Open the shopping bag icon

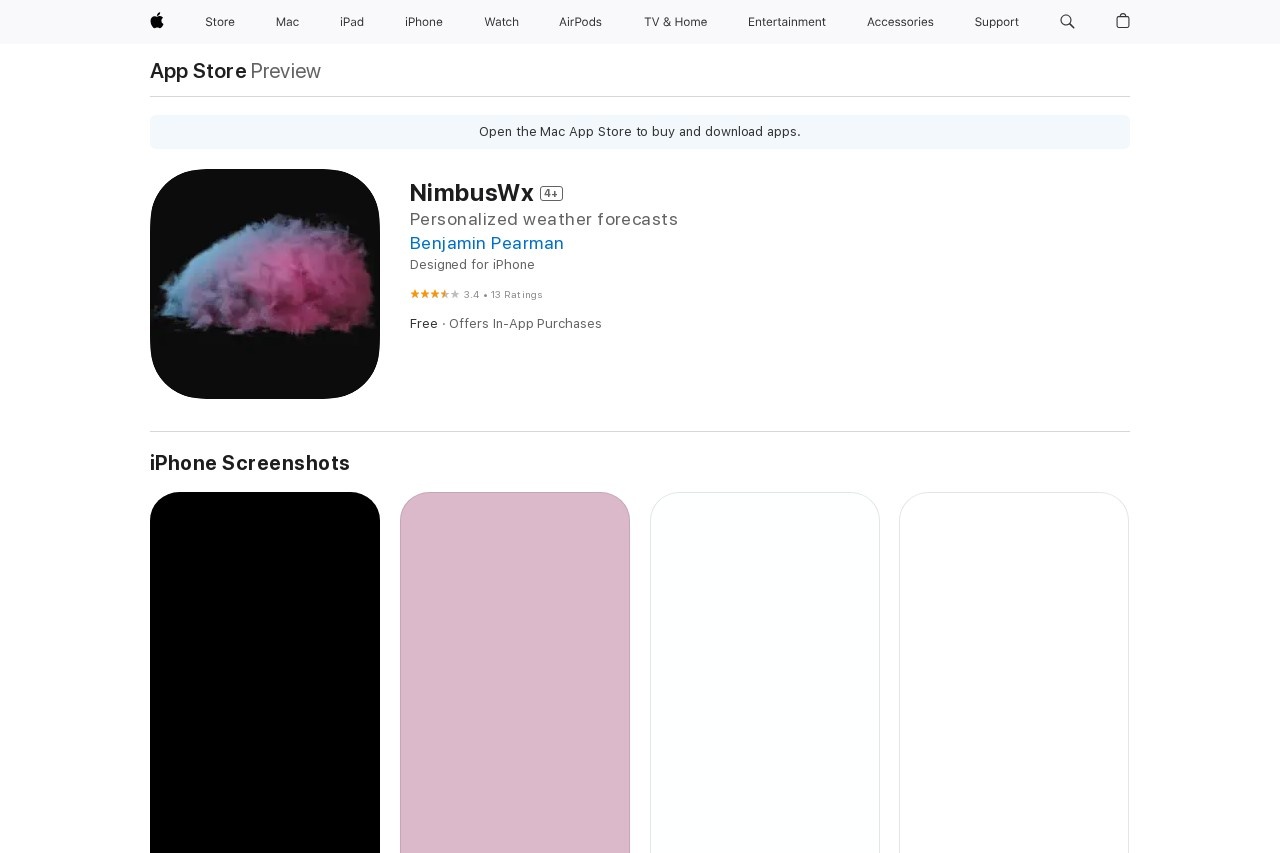[x=1123, y=21]
